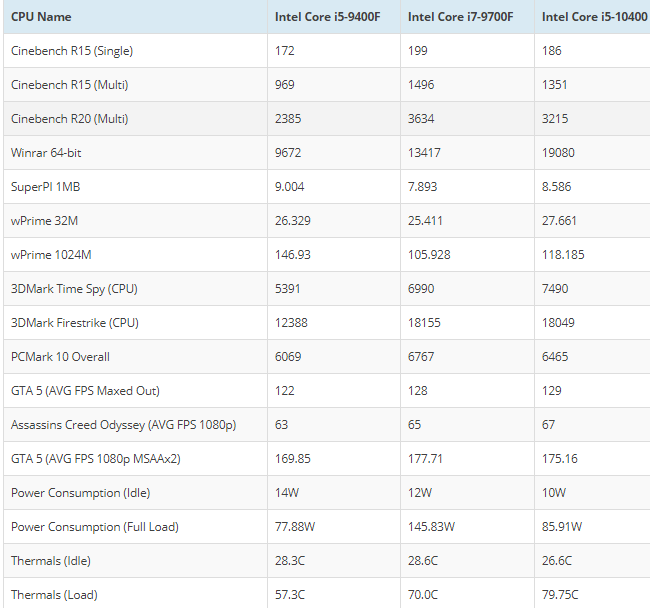Click the Cinebench R15 (Single) row label
The width and height of the screenshot is (650, 608).
[72, 51]
